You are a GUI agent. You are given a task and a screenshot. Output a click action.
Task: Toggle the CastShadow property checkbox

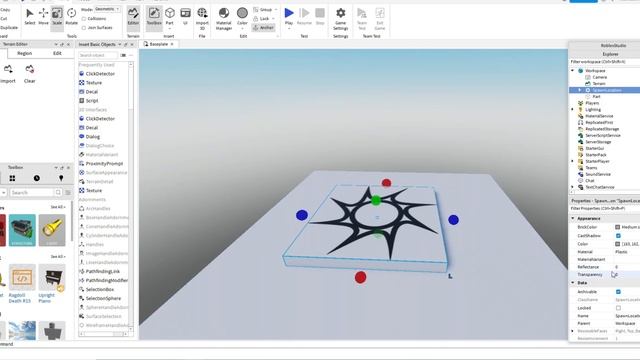coord(618,236)
